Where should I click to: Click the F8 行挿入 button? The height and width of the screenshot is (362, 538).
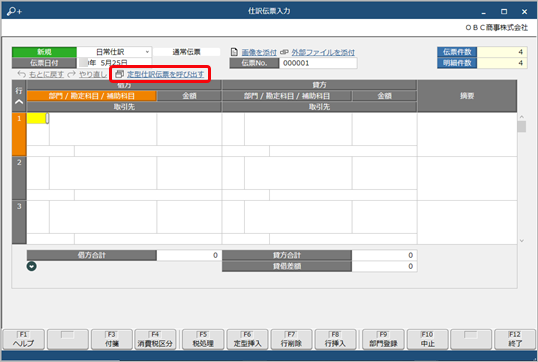[x=335, y=339]
